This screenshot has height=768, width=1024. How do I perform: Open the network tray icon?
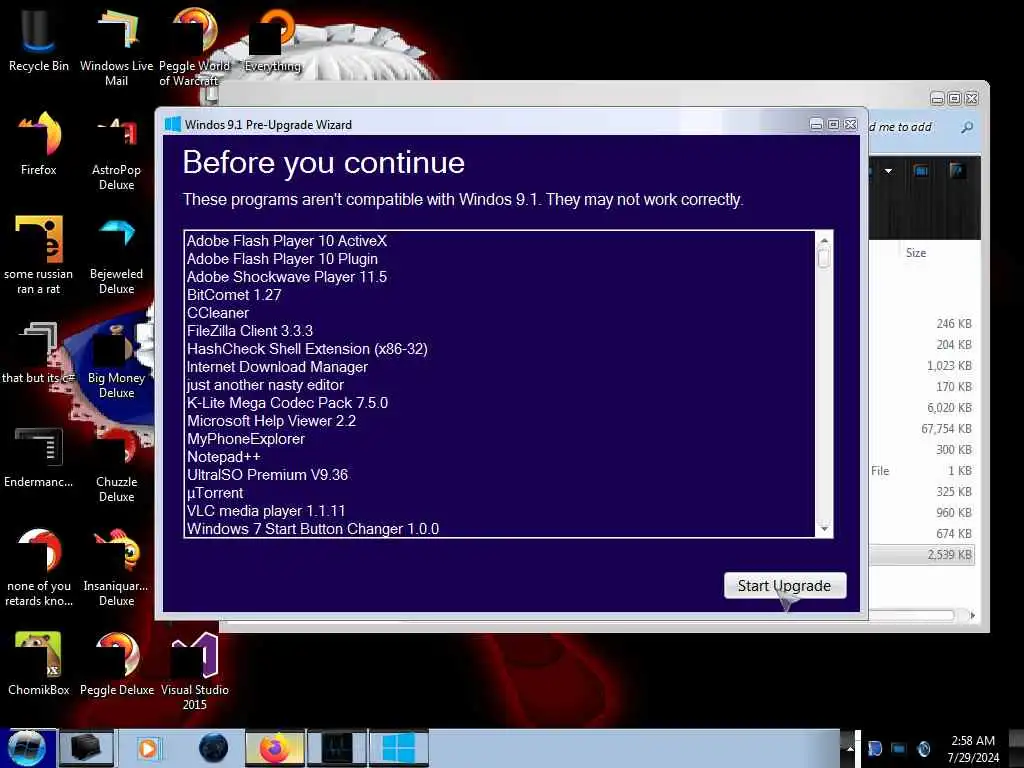coord(899,748)
